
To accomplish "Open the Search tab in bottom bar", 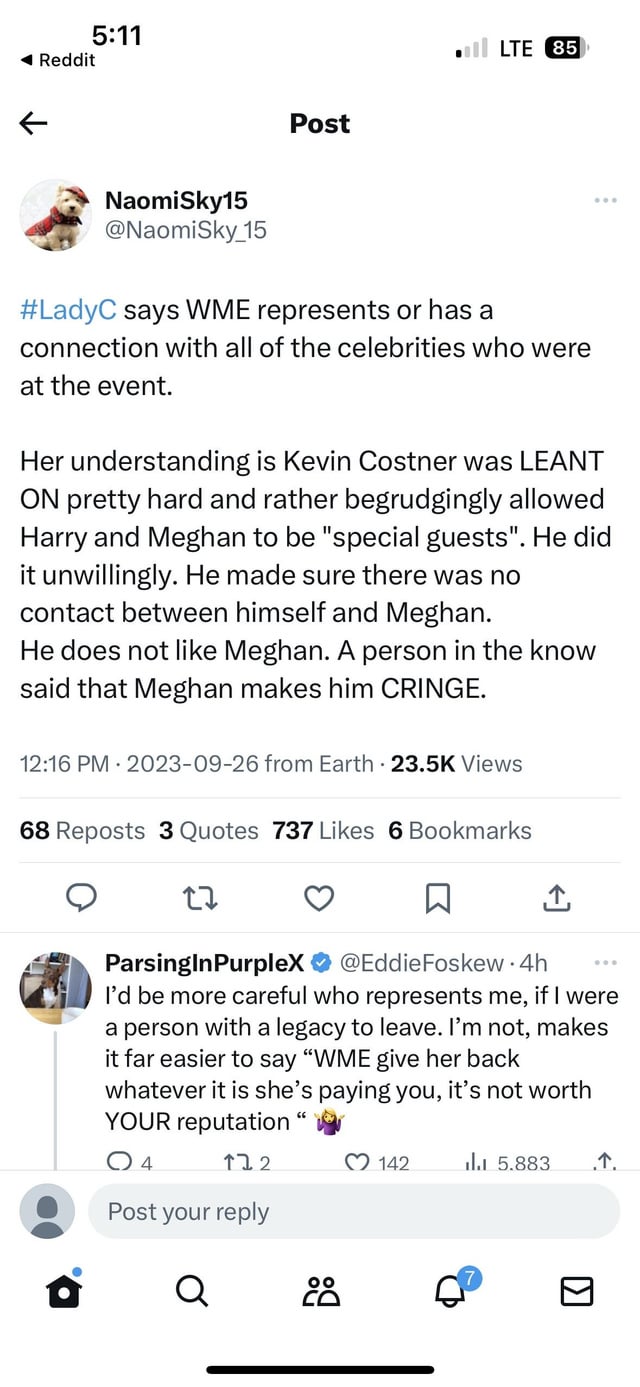I will point(191,1292).
